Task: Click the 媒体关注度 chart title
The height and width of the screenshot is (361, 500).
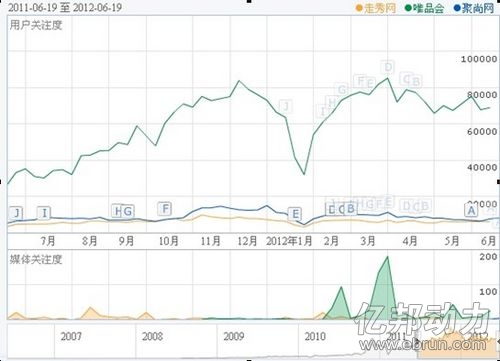Action: (36, 259)
